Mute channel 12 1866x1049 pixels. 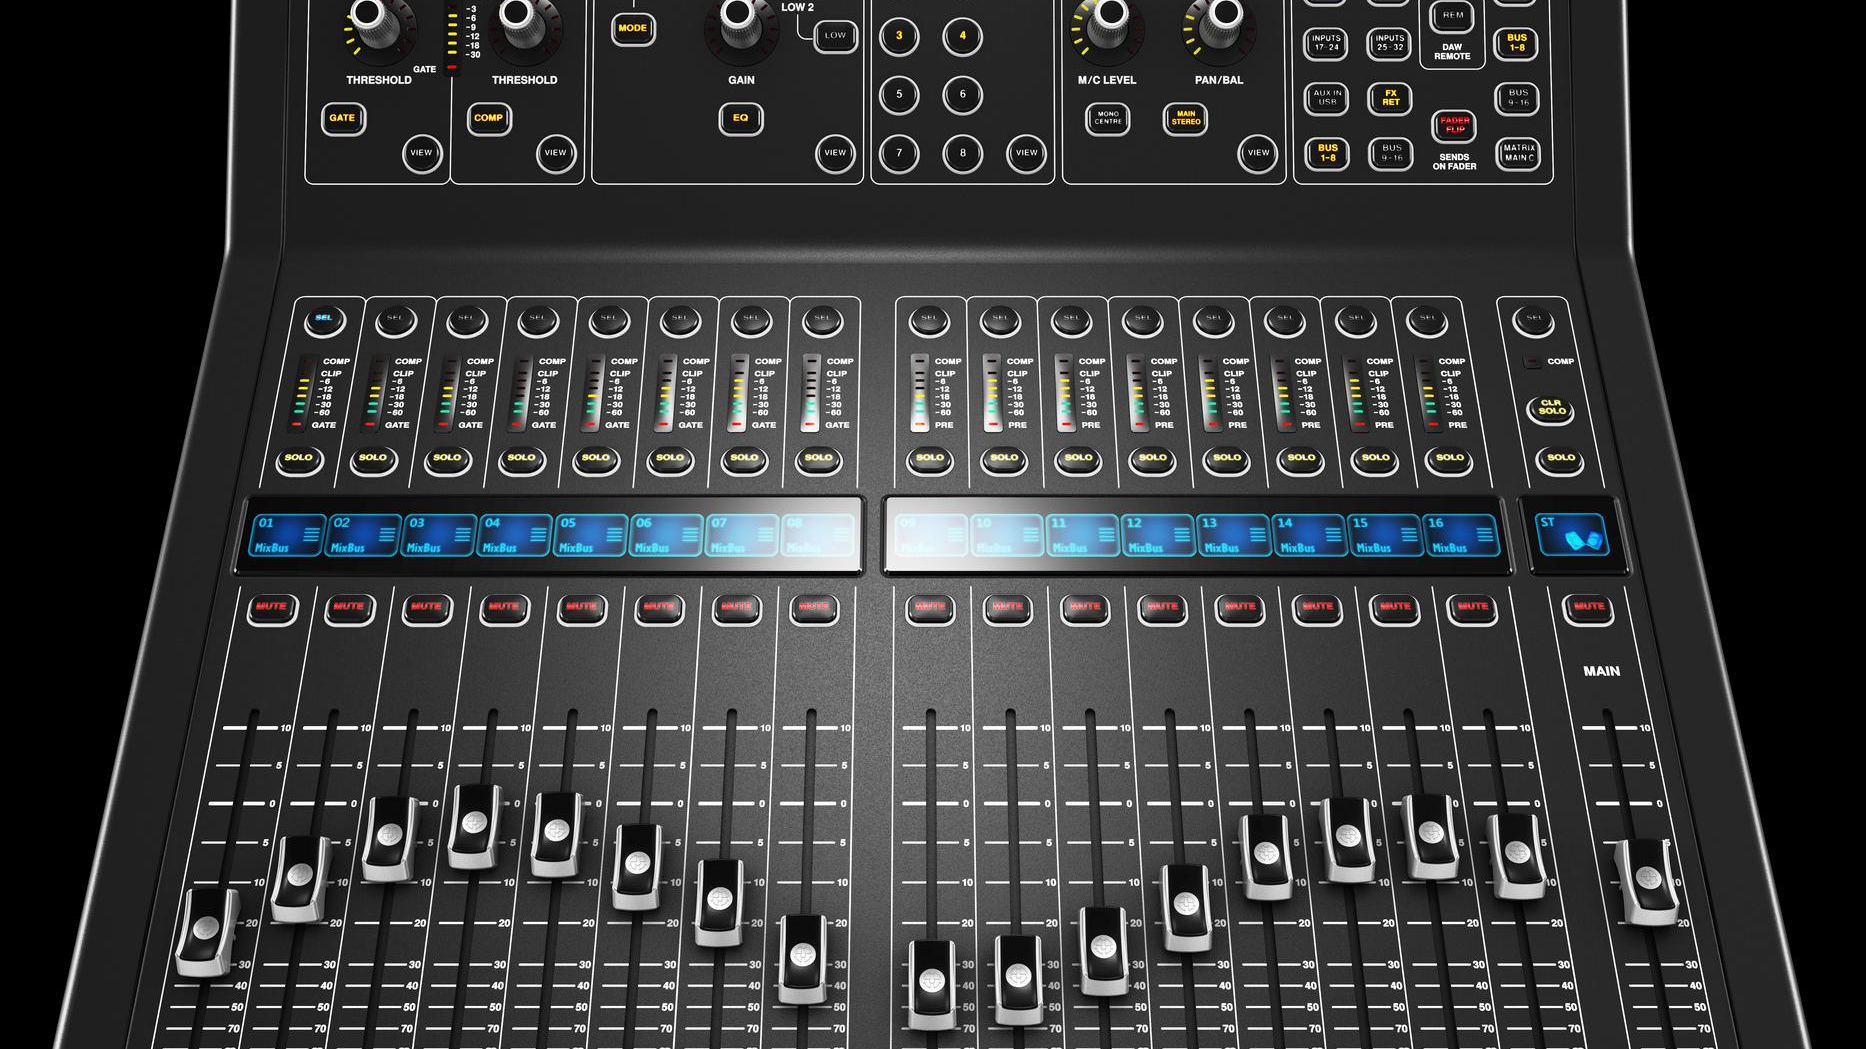coord(1162,608)
